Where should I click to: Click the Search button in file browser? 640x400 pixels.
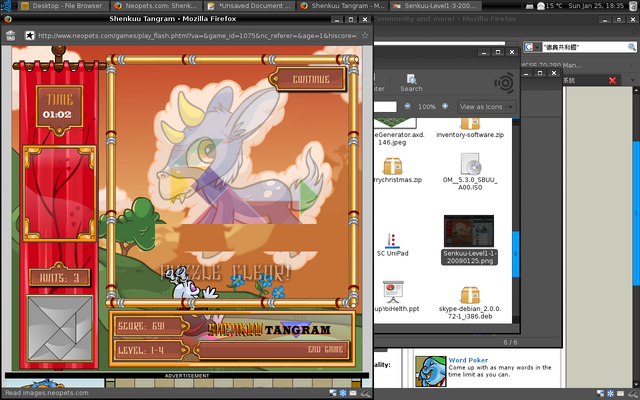coord(411,83)
